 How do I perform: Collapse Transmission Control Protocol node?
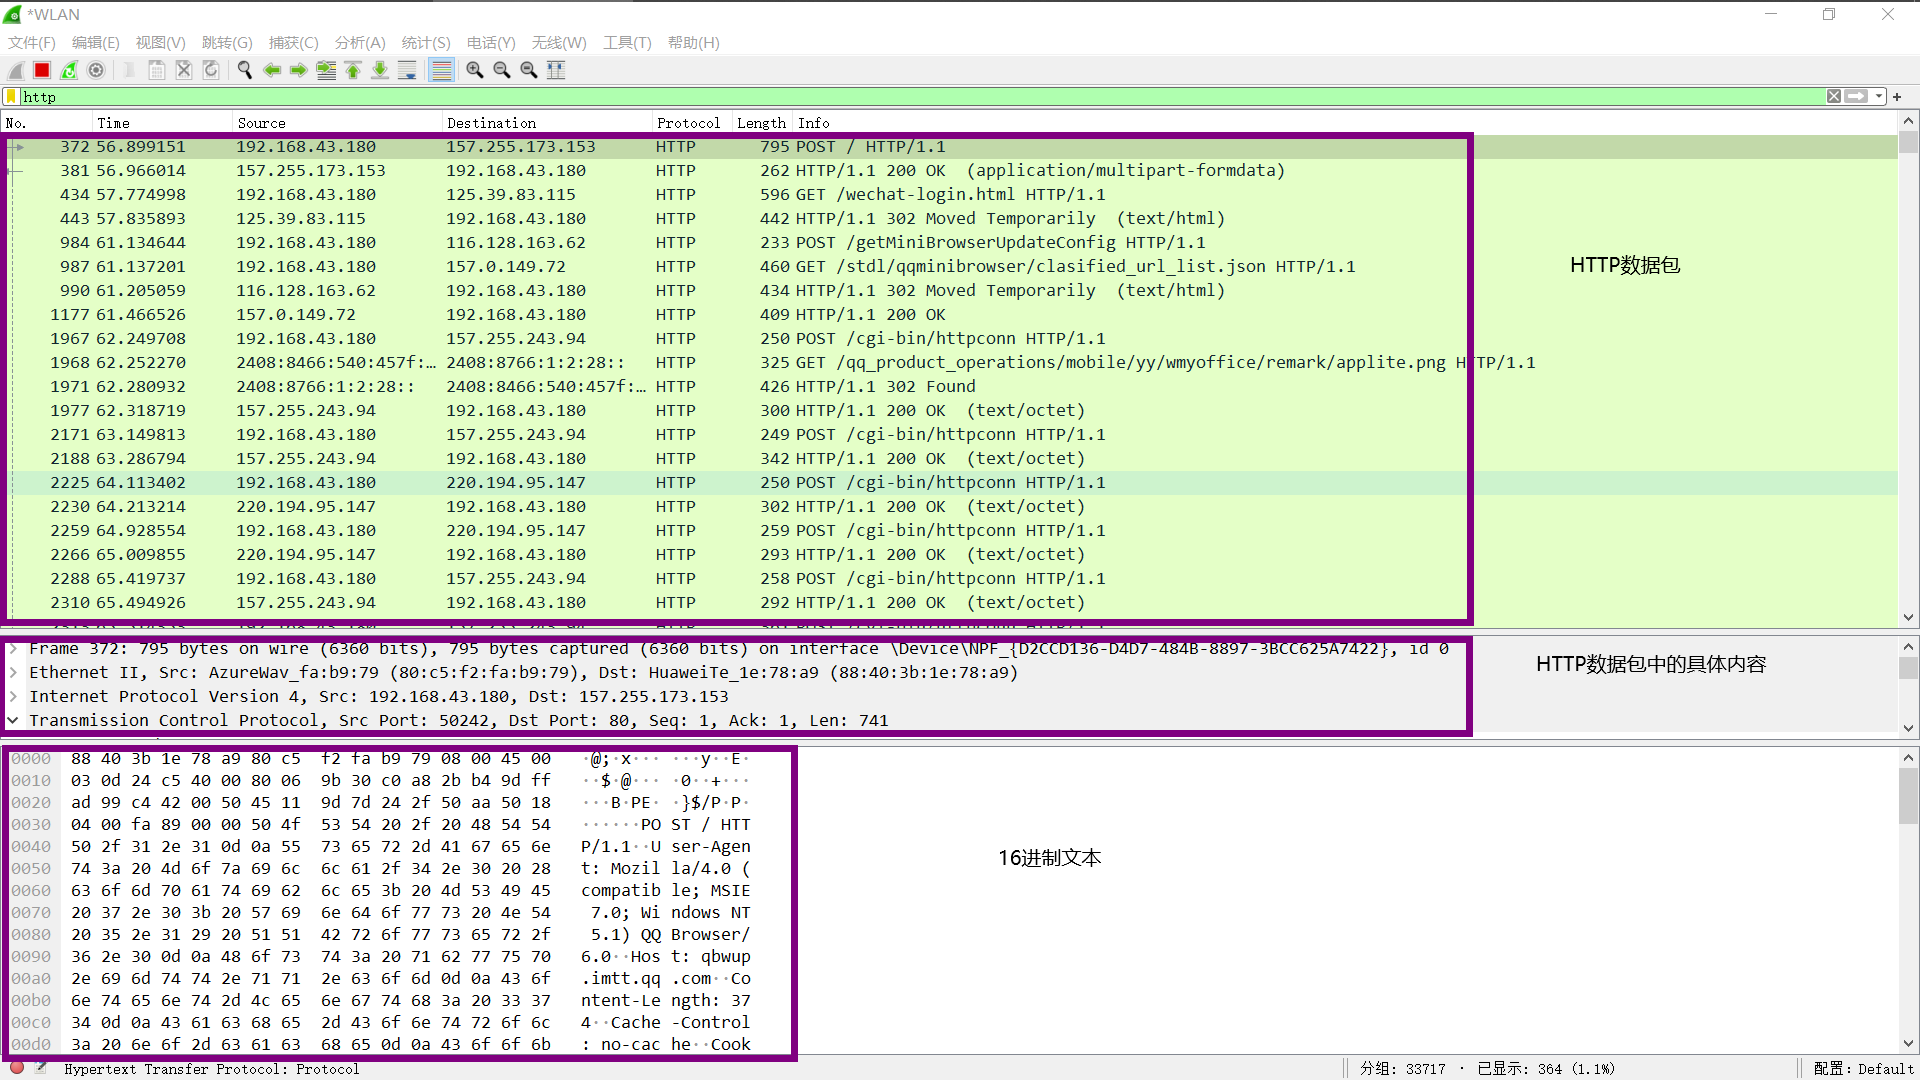click(14, 721)
